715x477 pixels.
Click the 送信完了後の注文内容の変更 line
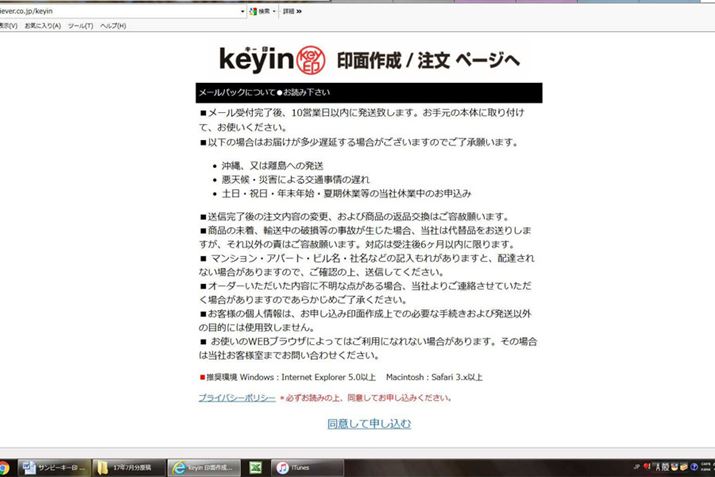coord(355,217)
